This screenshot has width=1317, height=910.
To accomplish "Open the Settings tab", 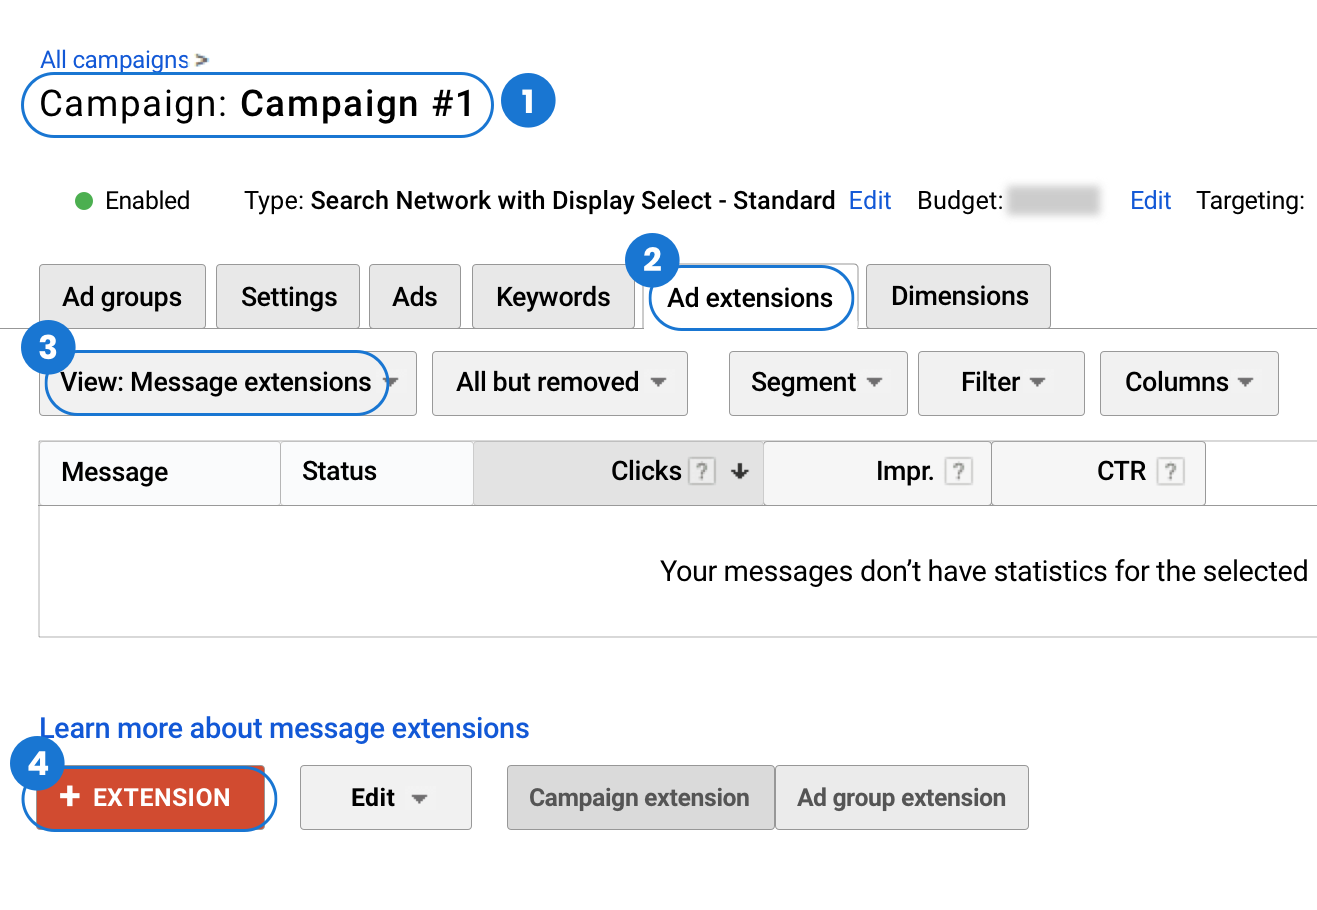I will pyautogui.click(x=287, y=296).
